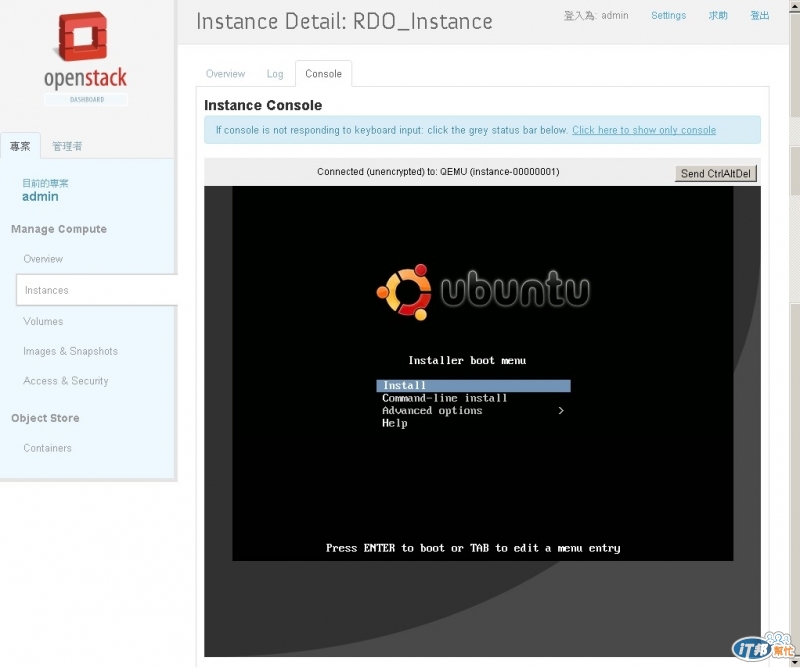The width and height of the screenshot is (800, 668).
Task: Open Containers under Object Store
Action: (x=47, y=448)
